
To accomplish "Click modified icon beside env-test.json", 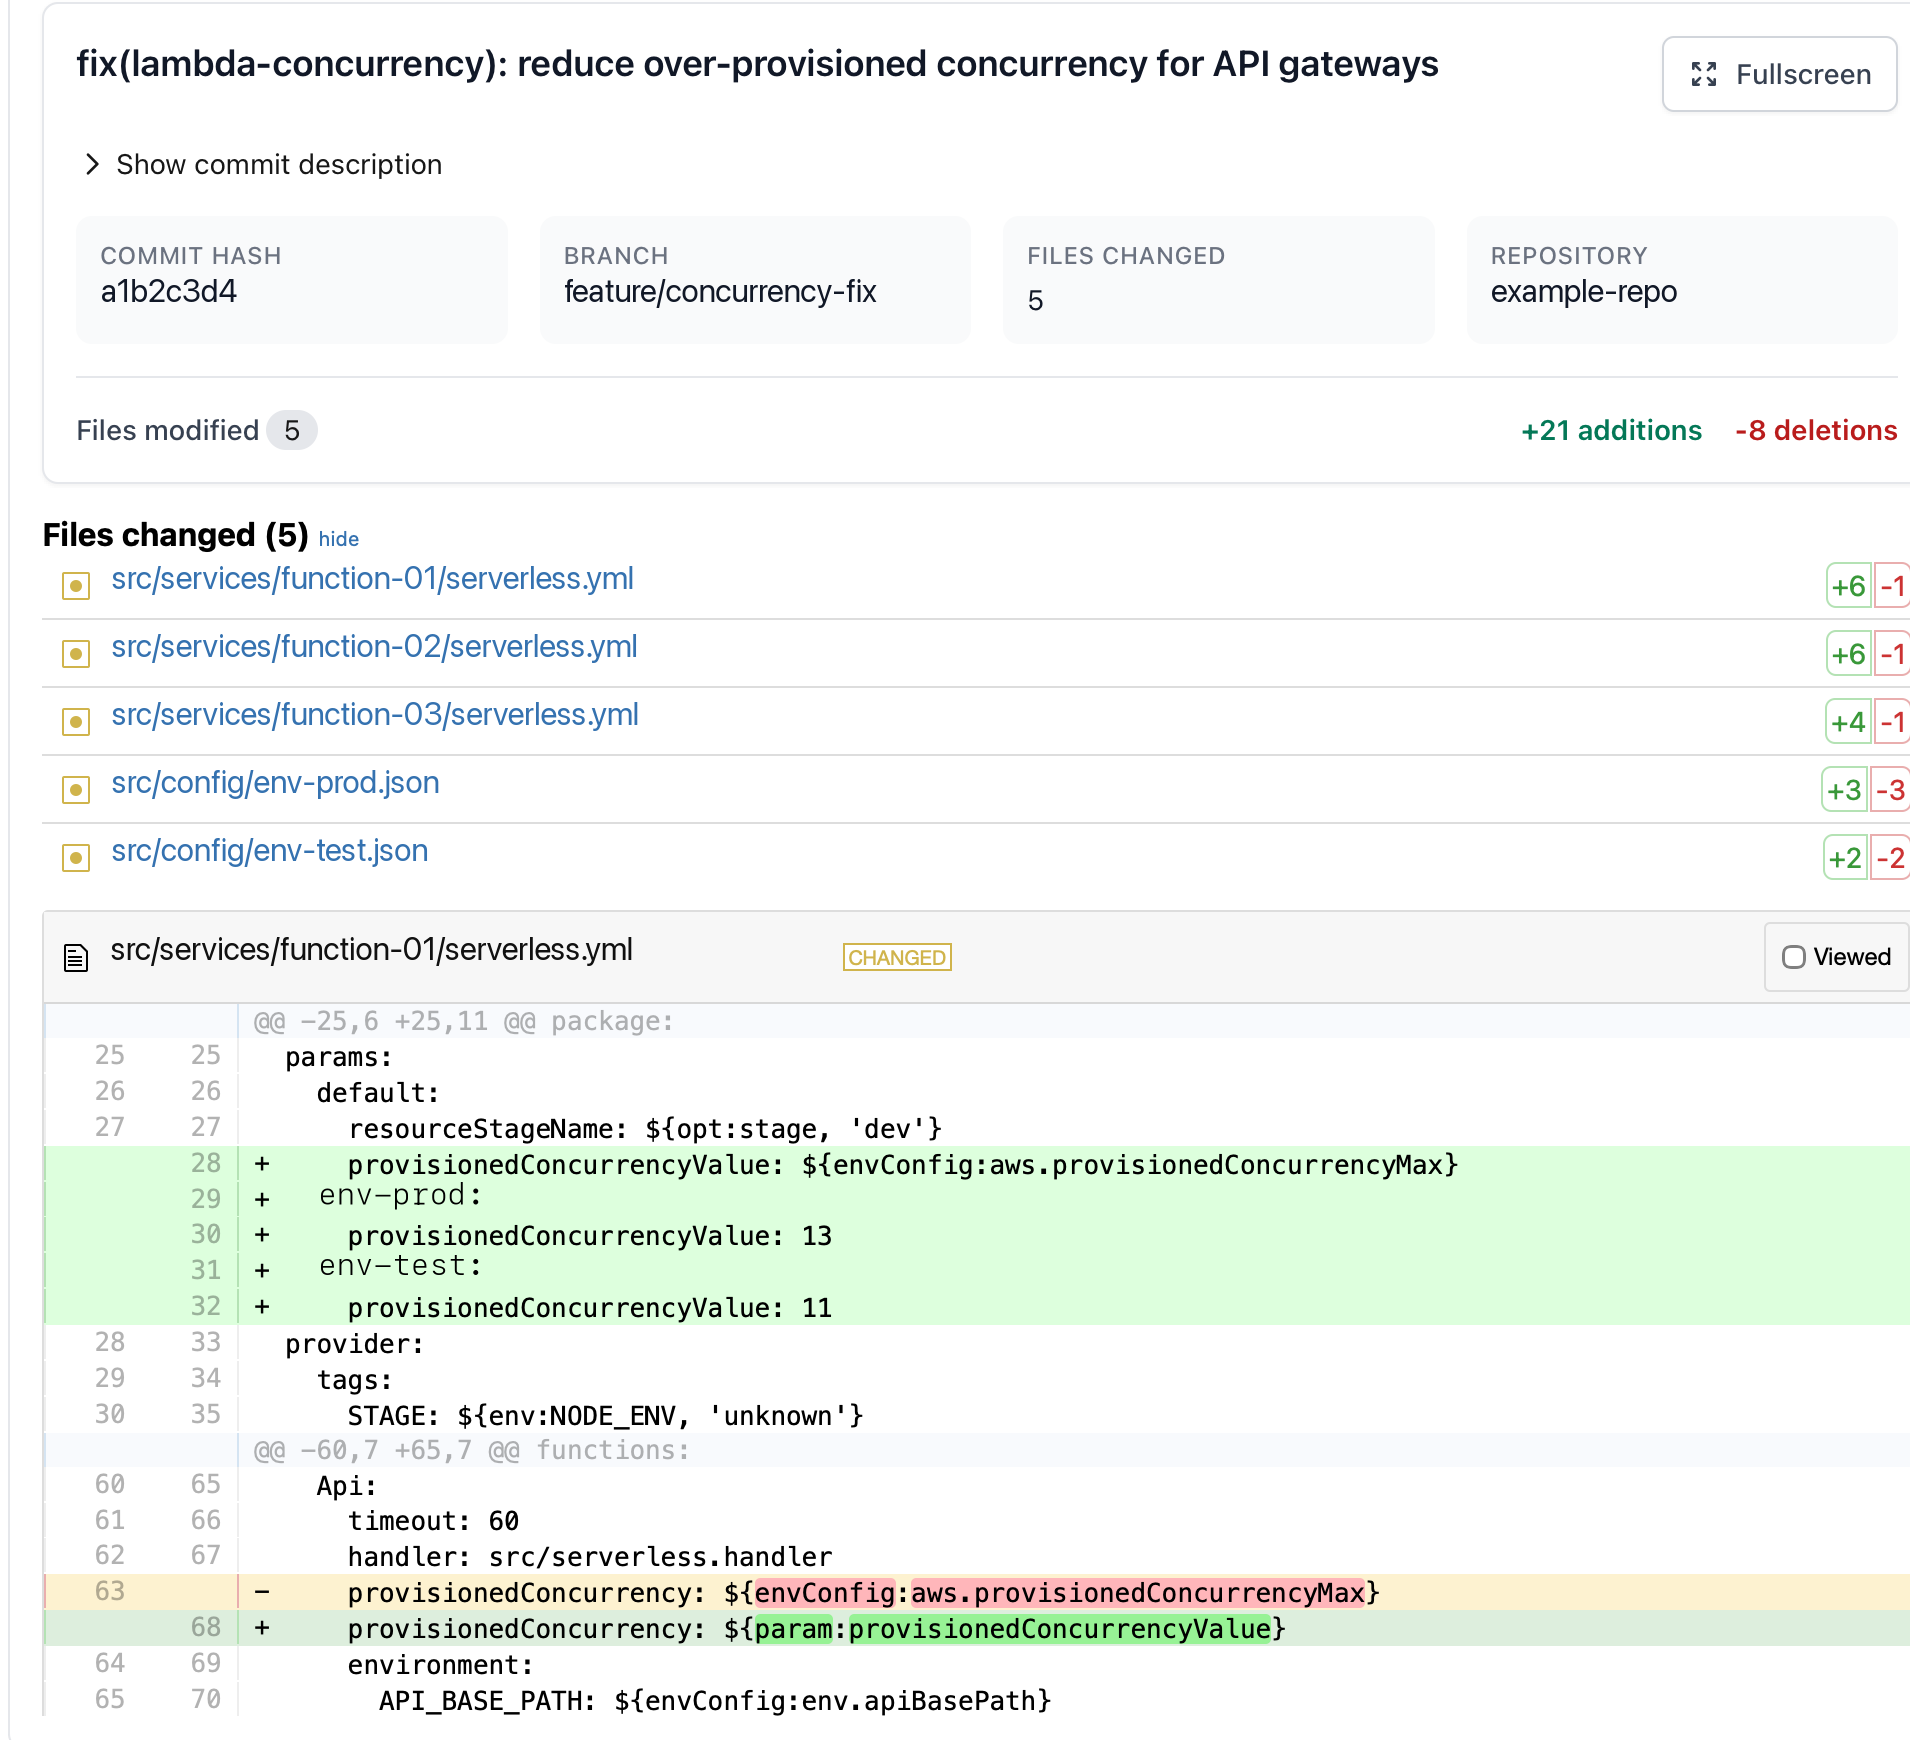I will (76, 857).
